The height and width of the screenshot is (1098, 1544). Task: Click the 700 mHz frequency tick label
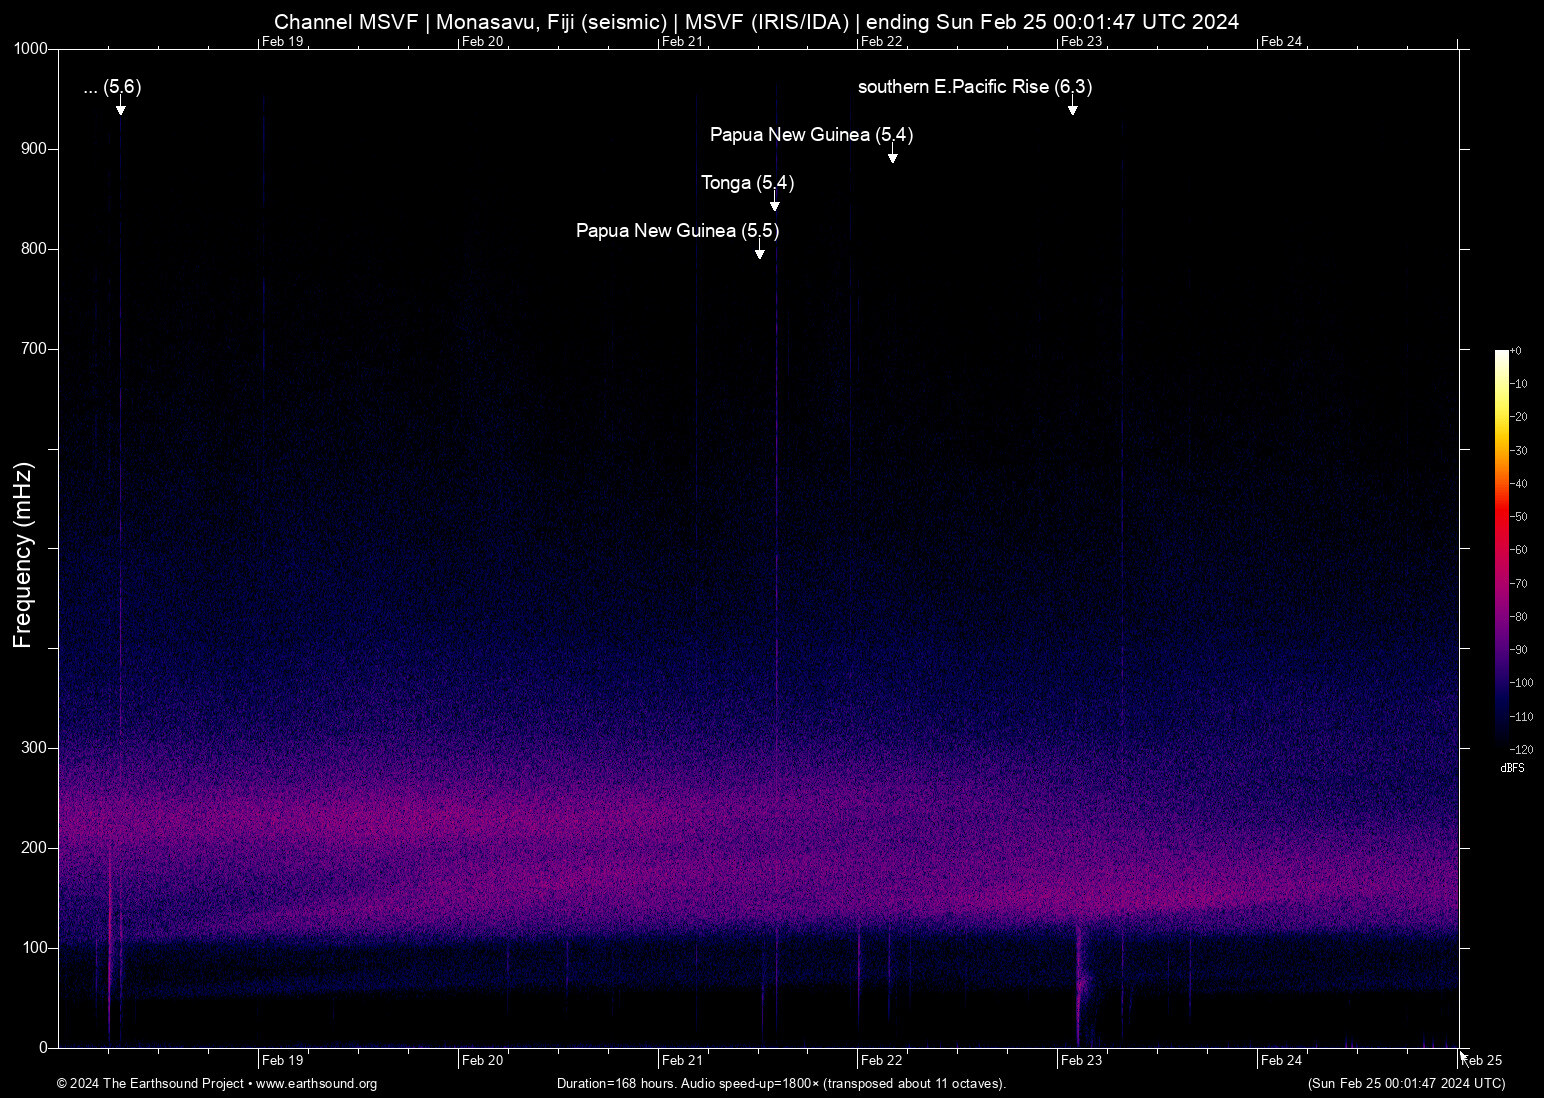click(34, 349)
